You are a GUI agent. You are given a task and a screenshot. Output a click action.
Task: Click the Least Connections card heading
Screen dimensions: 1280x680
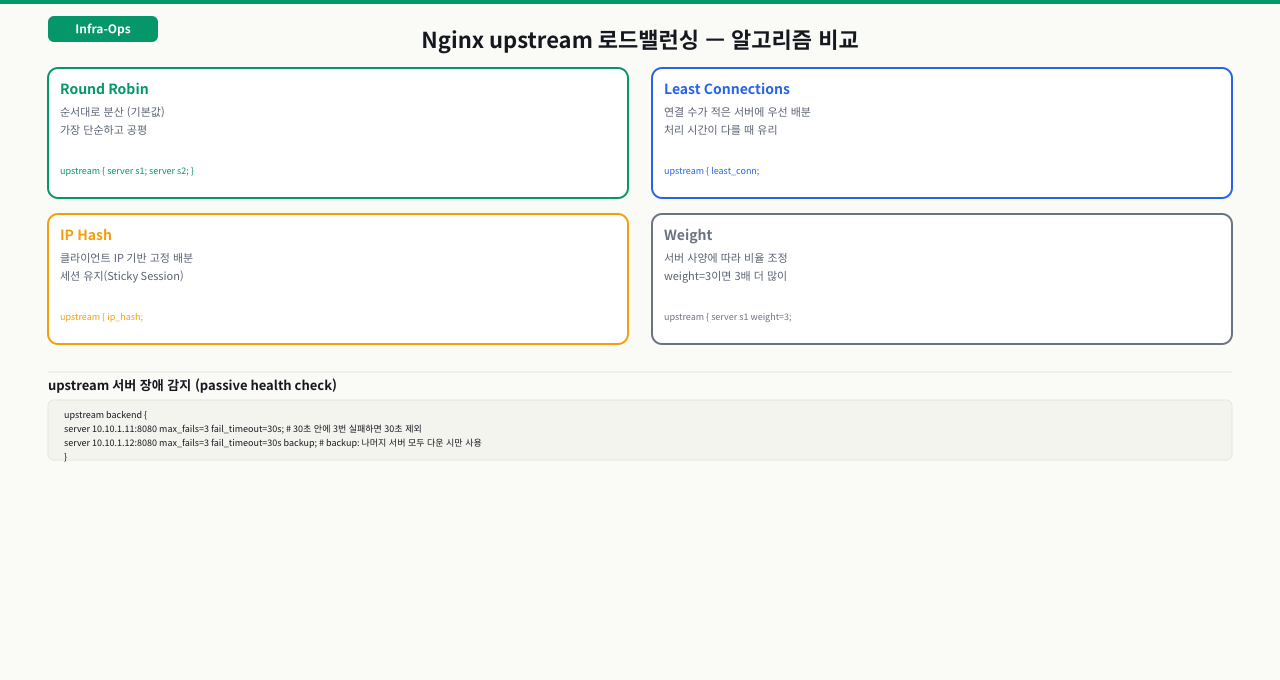(727, 89)
